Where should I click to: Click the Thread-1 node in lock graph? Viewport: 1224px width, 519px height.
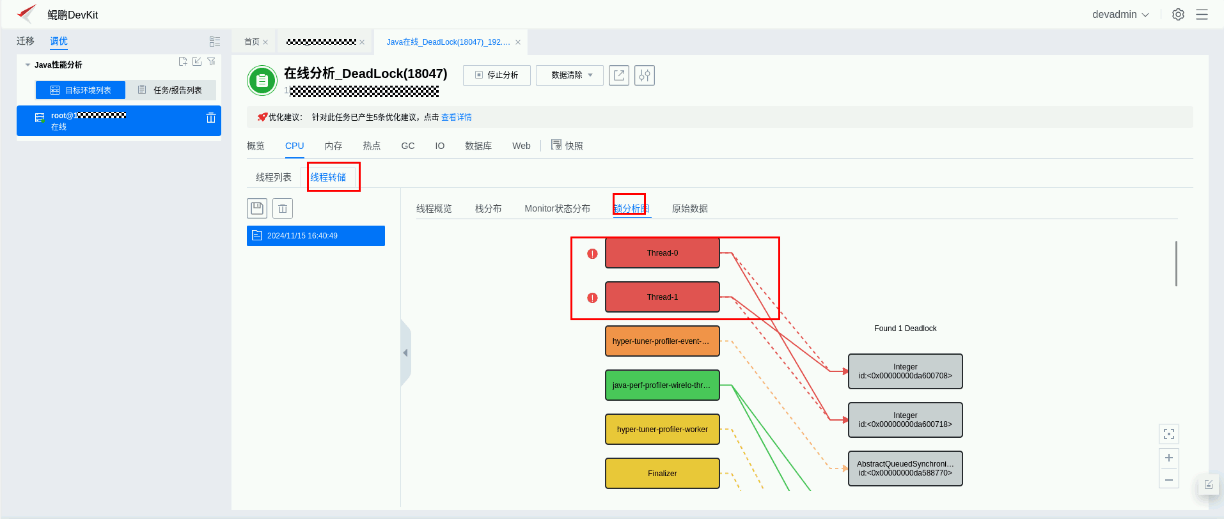(x=662, y=297)
